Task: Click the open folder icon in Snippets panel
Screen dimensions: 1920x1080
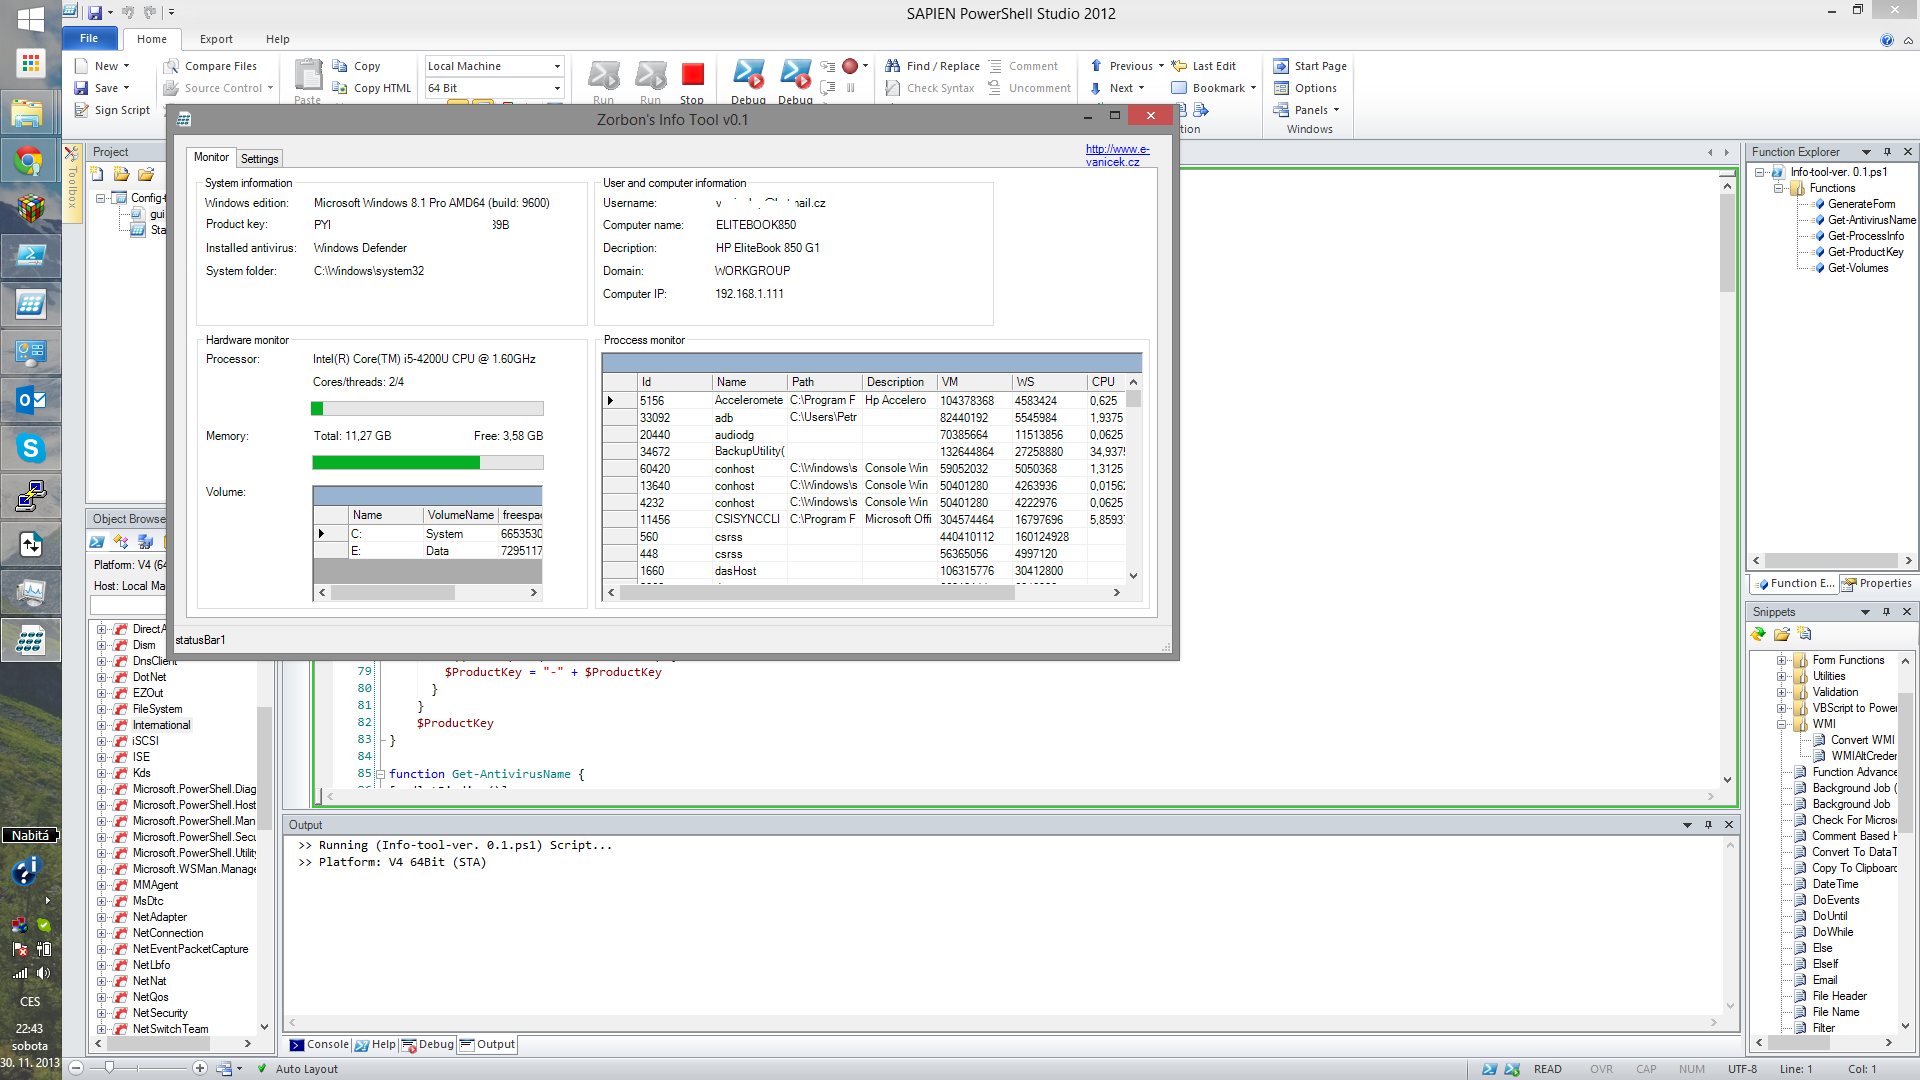Action: click(x=1782, y=634)
